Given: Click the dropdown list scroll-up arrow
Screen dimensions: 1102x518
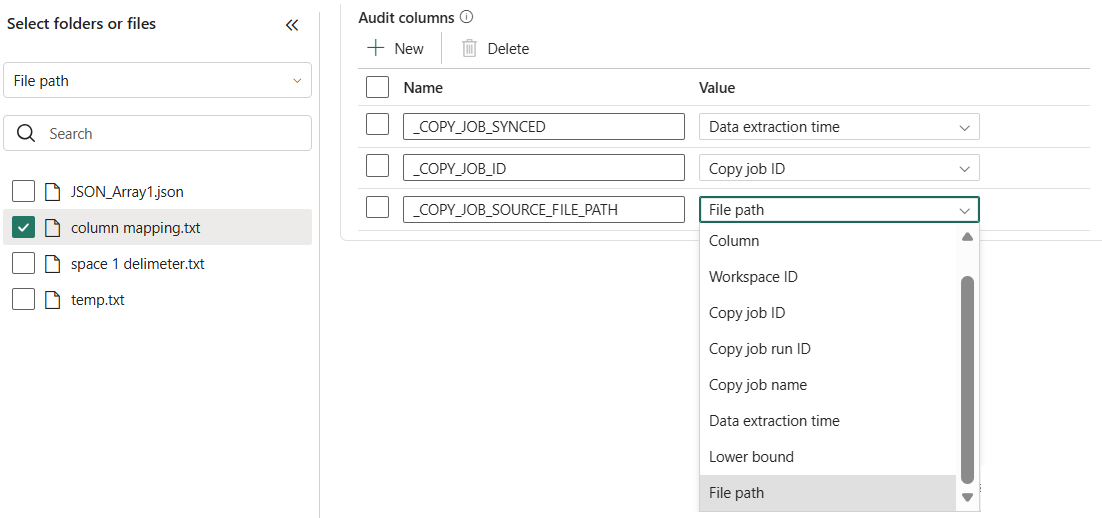Looking at the screenshot, I should click(967, 237).
